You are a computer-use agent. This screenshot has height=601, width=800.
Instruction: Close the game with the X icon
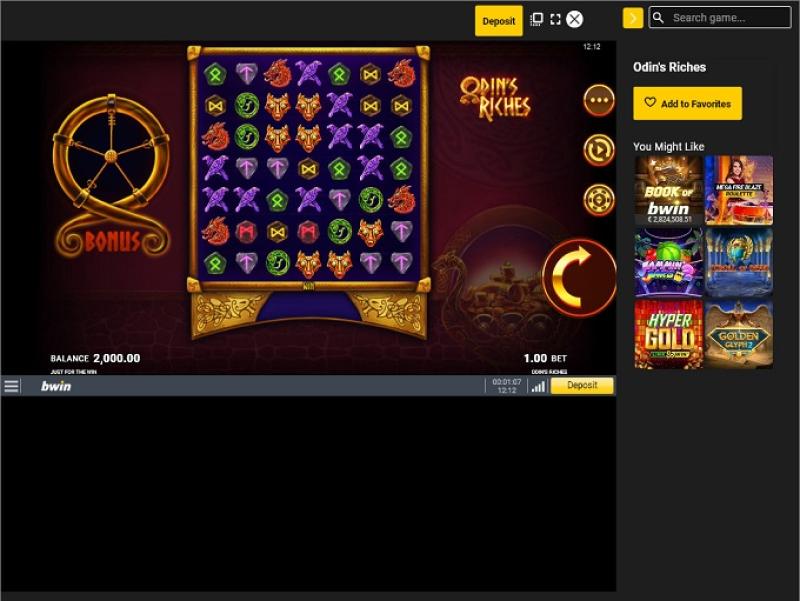(574, 19)
